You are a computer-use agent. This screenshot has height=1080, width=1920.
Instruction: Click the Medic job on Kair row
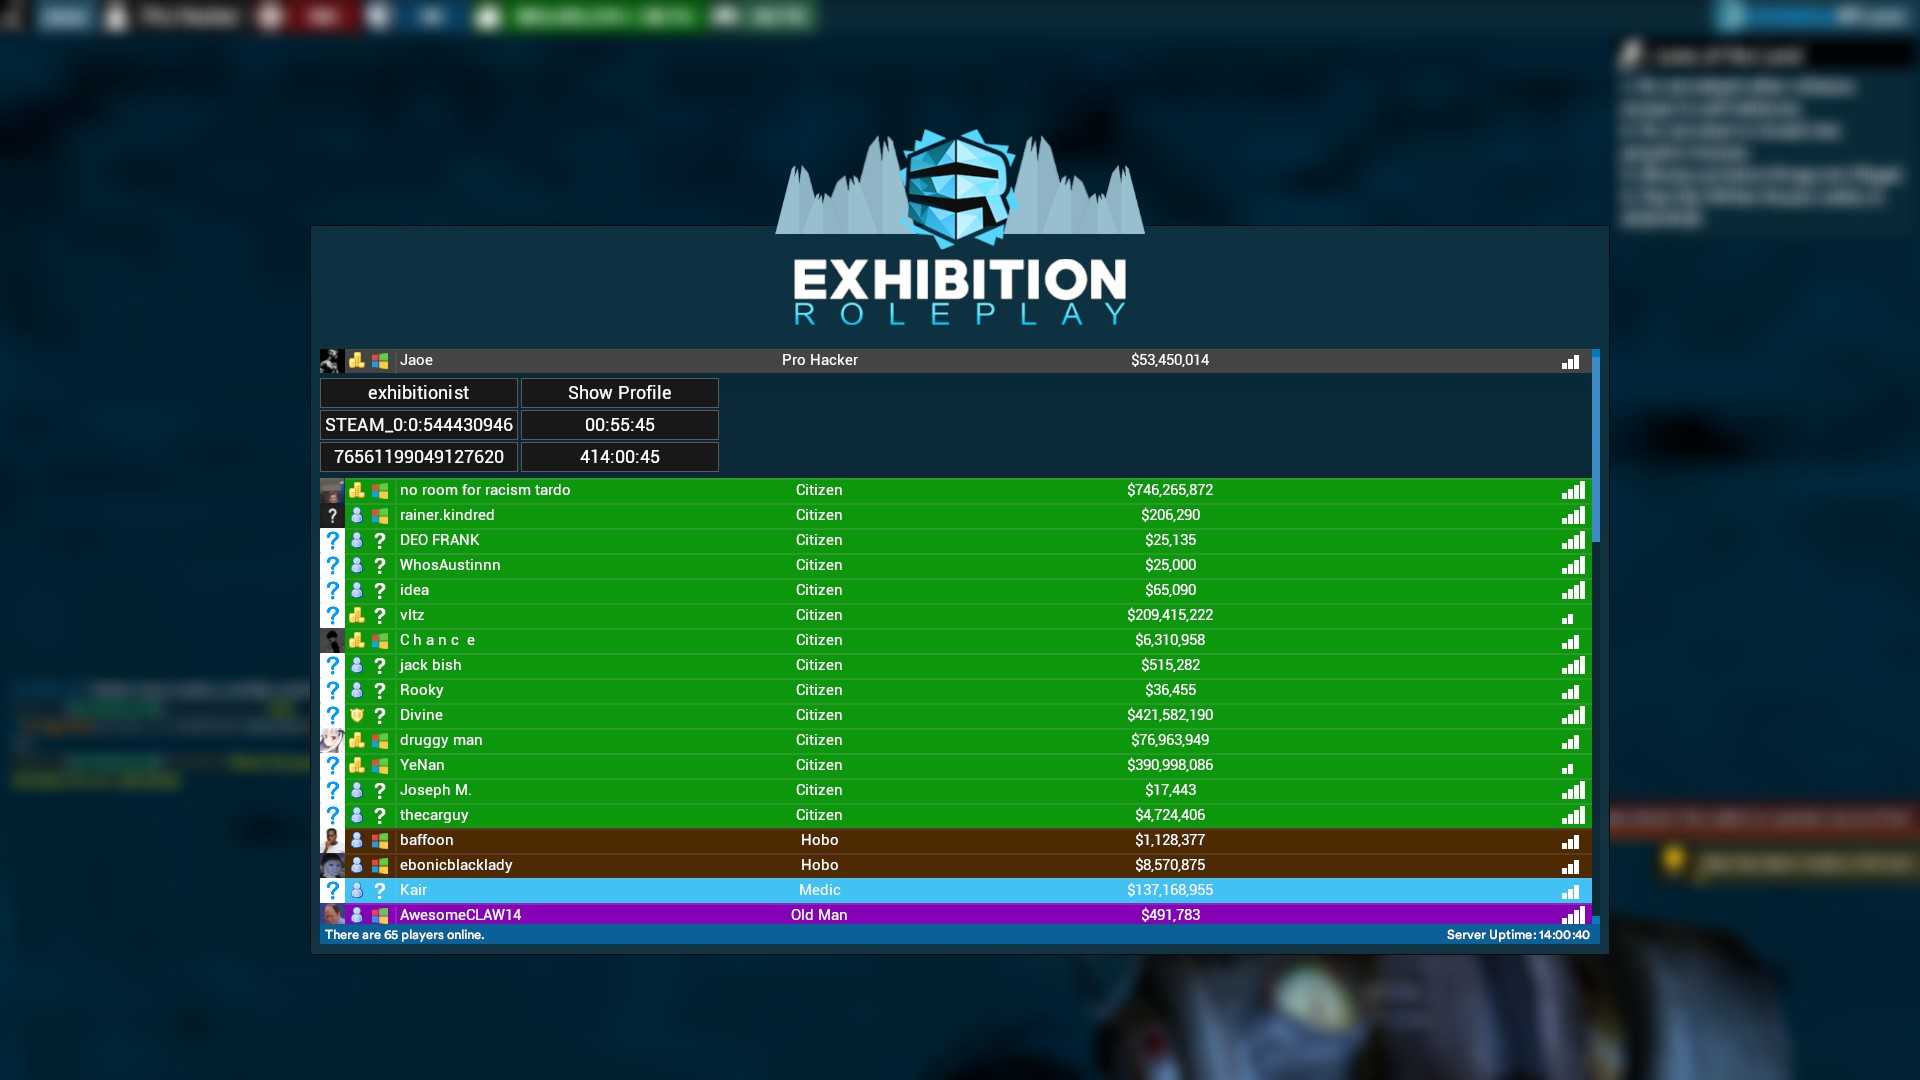tap(820, 890)
